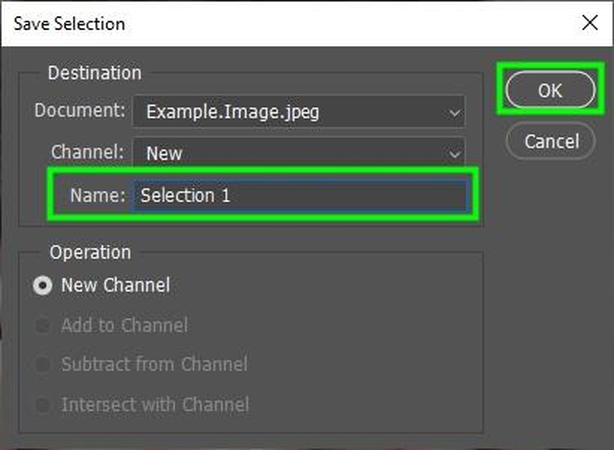Open the Document dropdown showing Example.Image.jpeg

300,111
